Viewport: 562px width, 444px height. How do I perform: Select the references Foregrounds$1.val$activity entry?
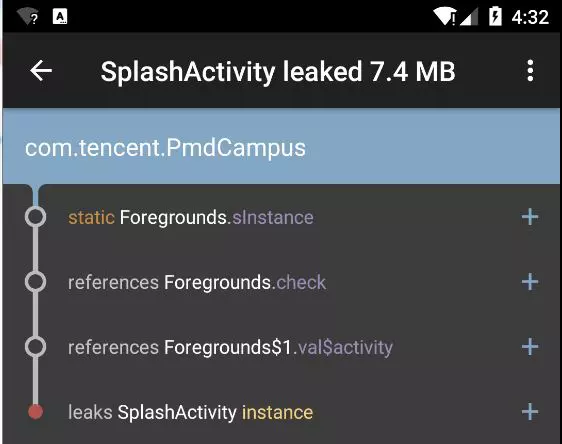tap(281, 347)
